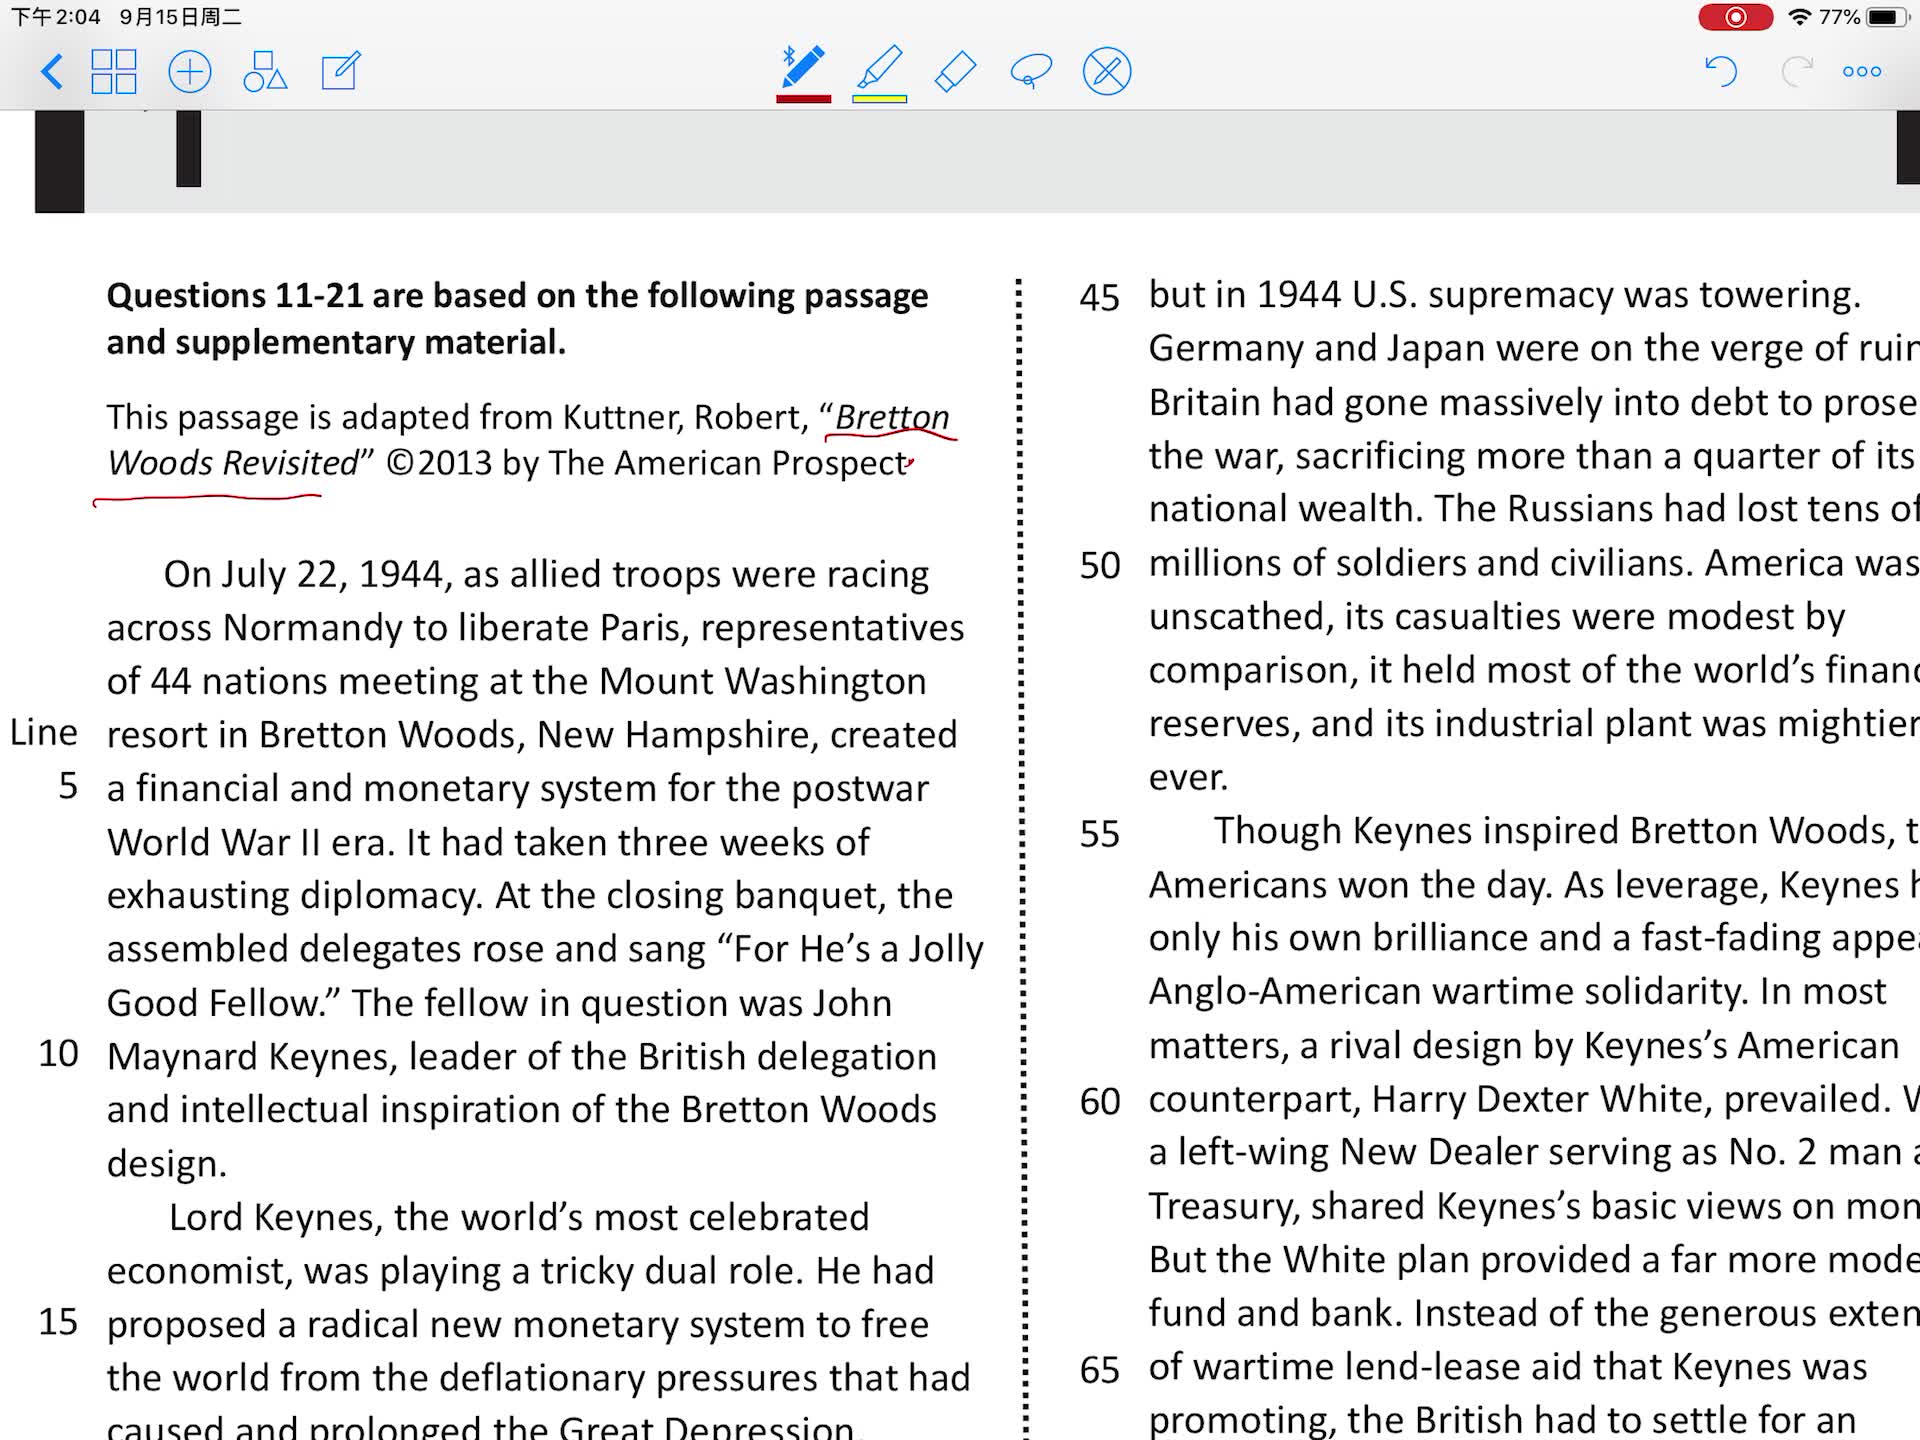Viewport: 1920px width, 1440px height.
Task: Tap line number 5
Action: pyautogui.click(x=68, y=786)
